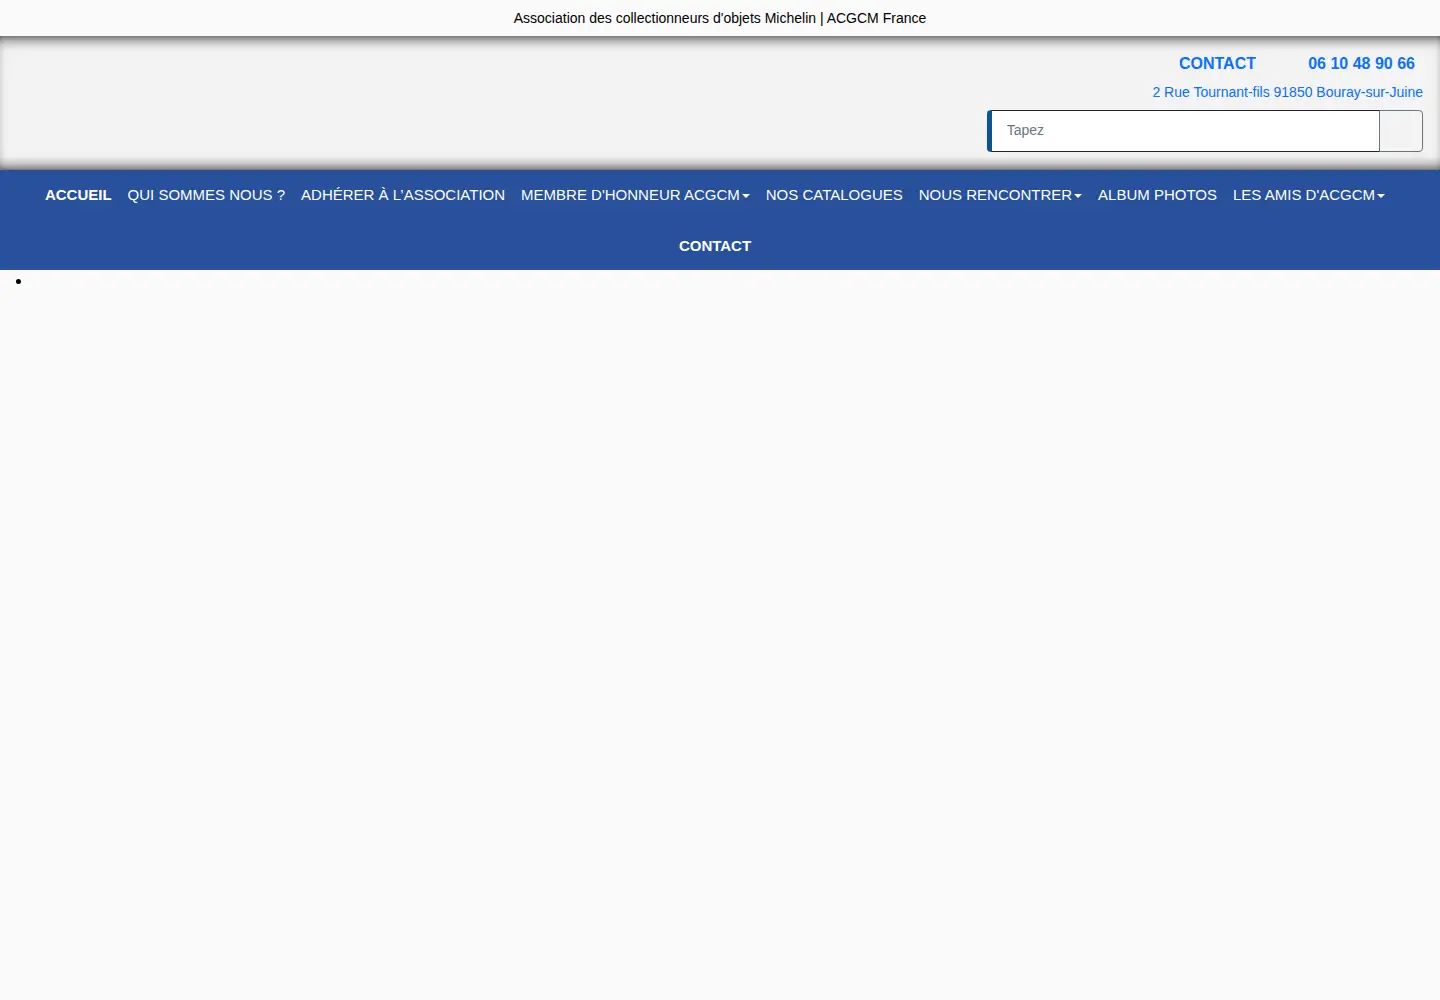1440x1000 pixels.
Task: Focus the Tapez search field
Action: click(1184, 131)
